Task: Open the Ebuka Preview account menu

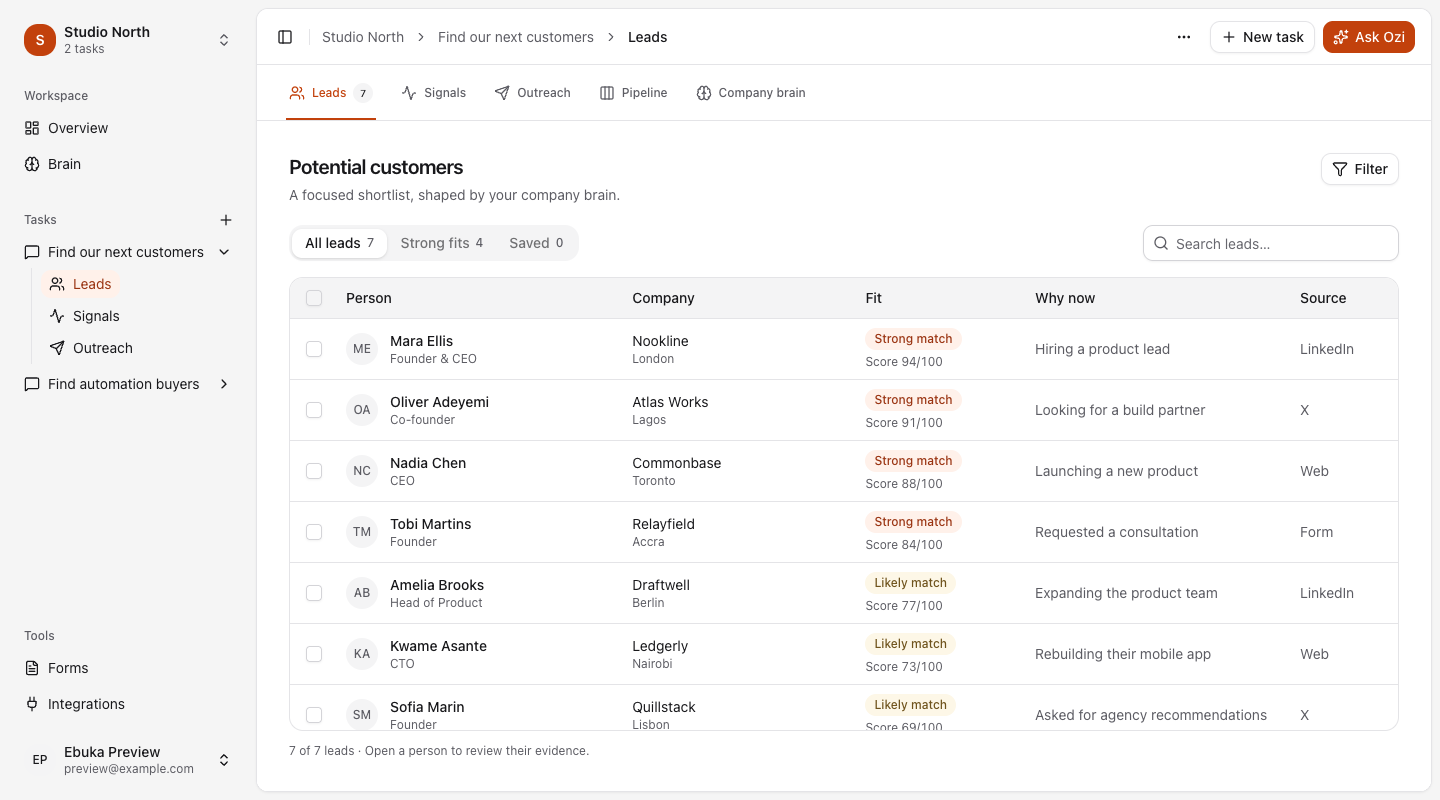Action: click(128, 760)
